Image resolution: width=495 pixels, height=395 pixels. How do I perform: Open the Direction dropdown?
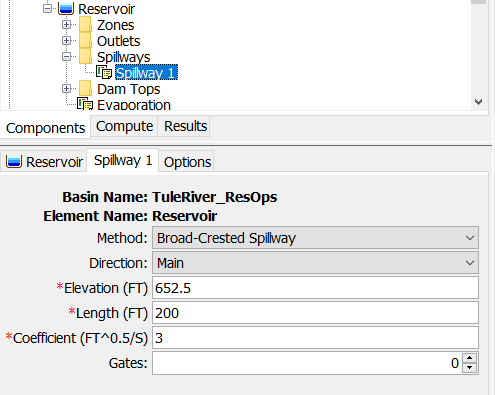coord(315,263)
